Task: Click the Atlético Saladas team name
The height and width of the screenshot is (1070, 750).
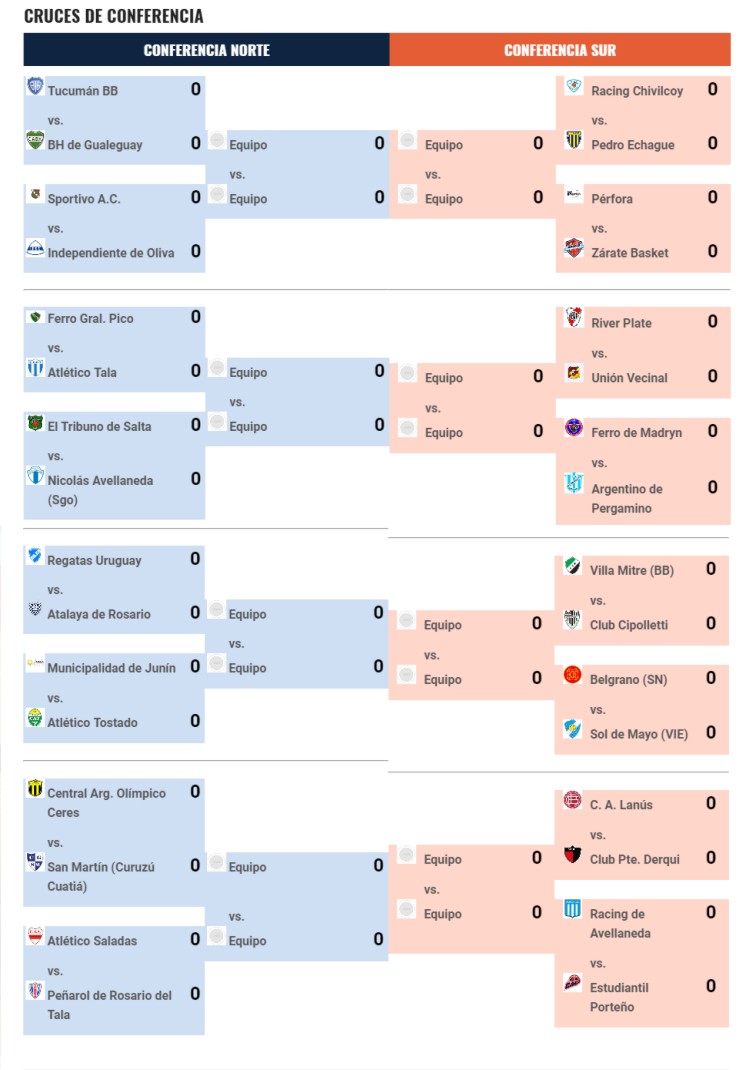Action: click(91, 940)
